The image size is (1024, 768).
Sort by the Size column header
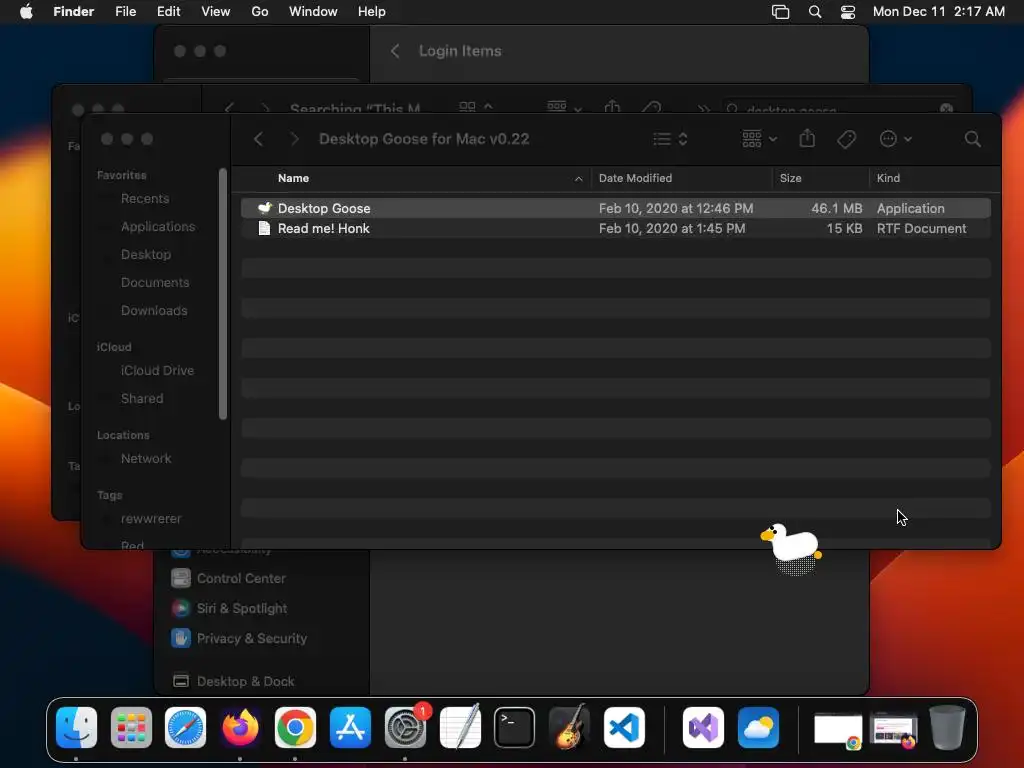tap(790, 178)
